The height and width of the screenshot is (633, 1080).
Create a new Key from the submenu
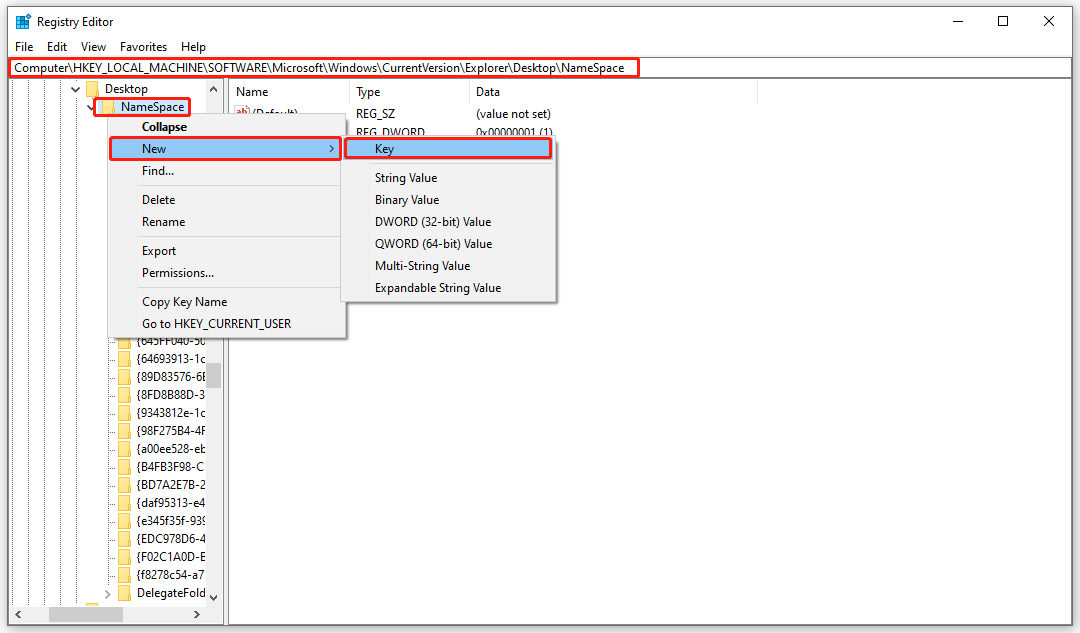448,149
